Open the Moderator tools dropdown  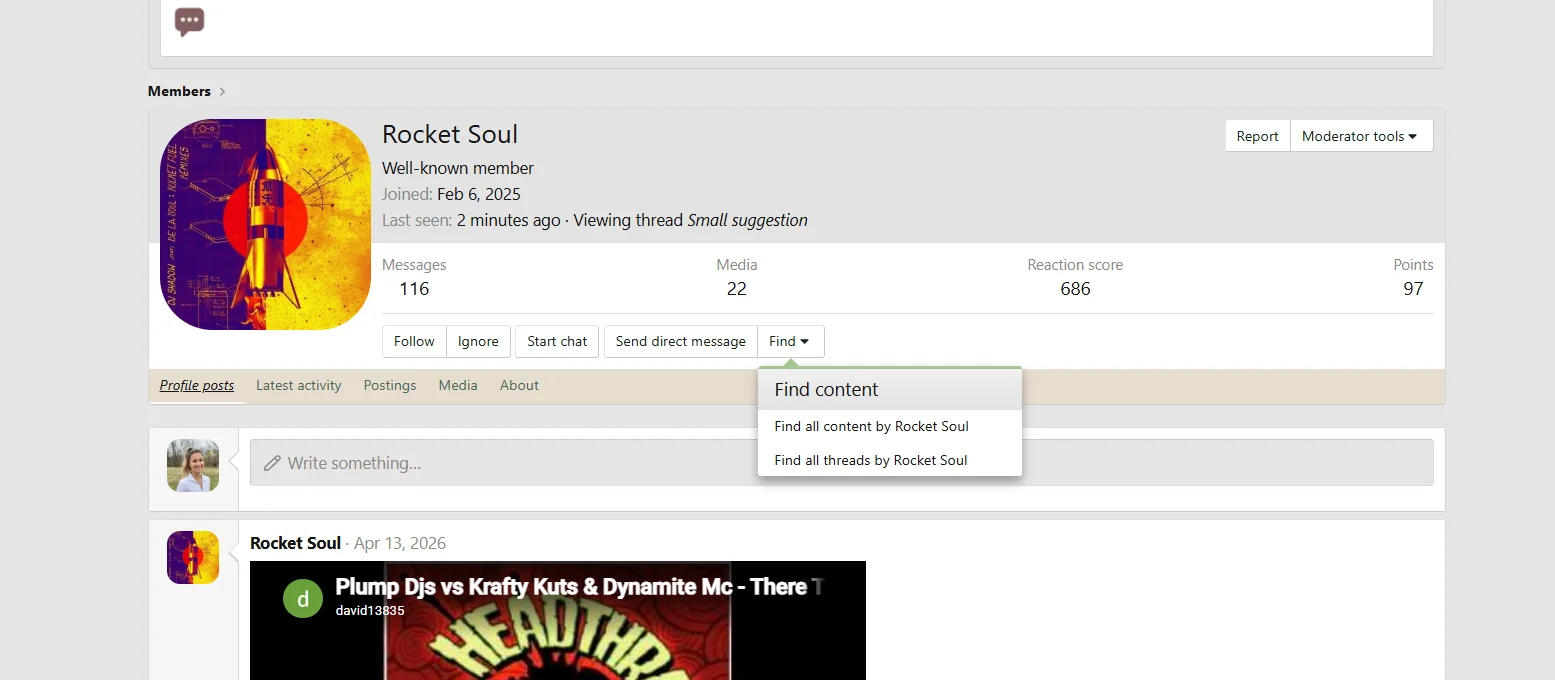click(1361, 136)
